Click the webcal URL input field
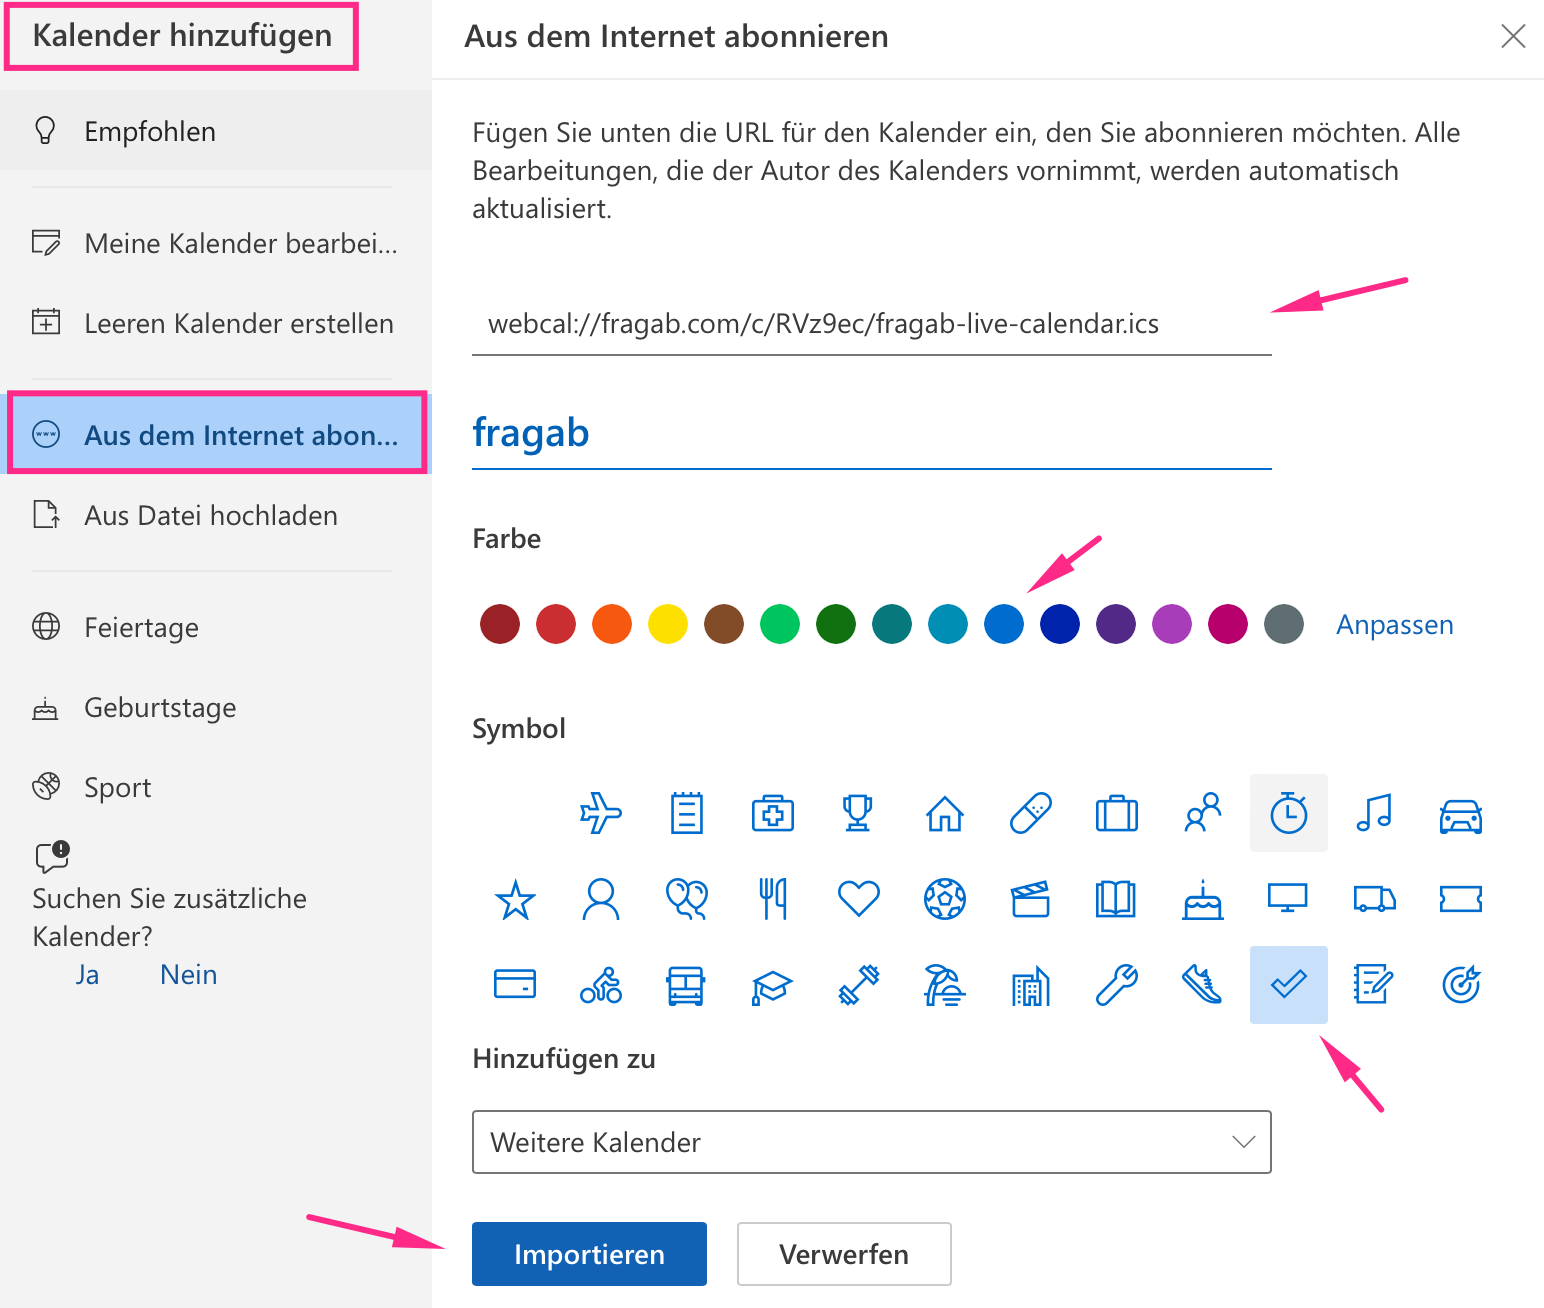This screenshot has height=1308, width=1544. (x=872, y=324)
